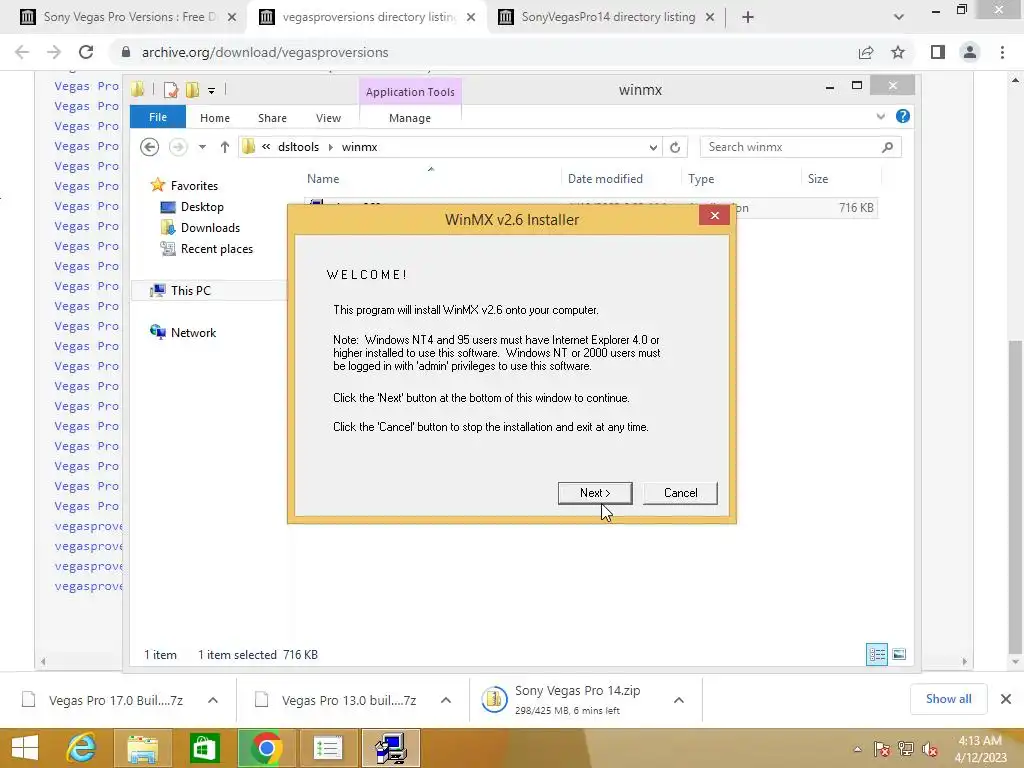Sort by the Type column
The height and width of the screenshot is (768, 1024).
click(701, 179)
